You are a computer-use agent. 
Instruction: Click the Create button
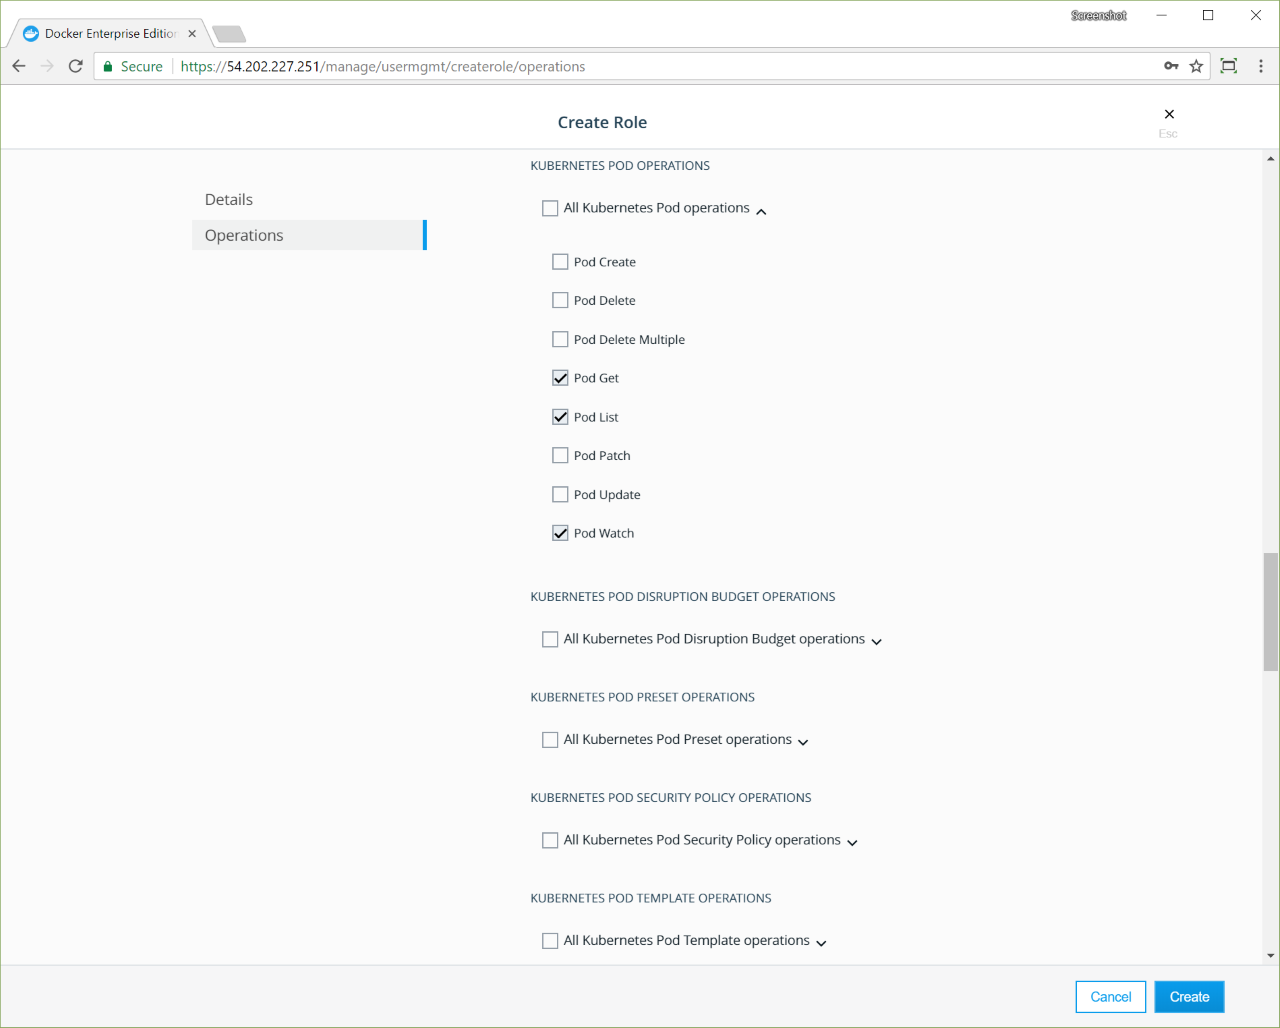click(x=1189, y=997)
